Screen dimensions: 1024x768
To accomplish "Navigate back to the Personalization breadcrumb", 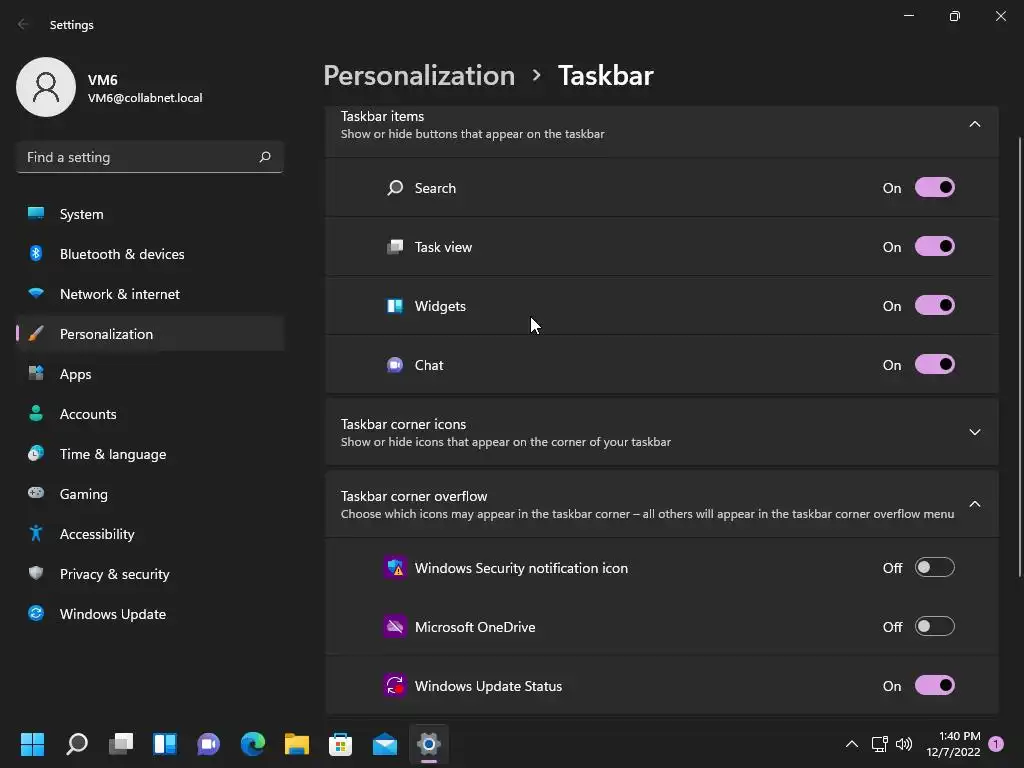I will click(x=419, y=76).
